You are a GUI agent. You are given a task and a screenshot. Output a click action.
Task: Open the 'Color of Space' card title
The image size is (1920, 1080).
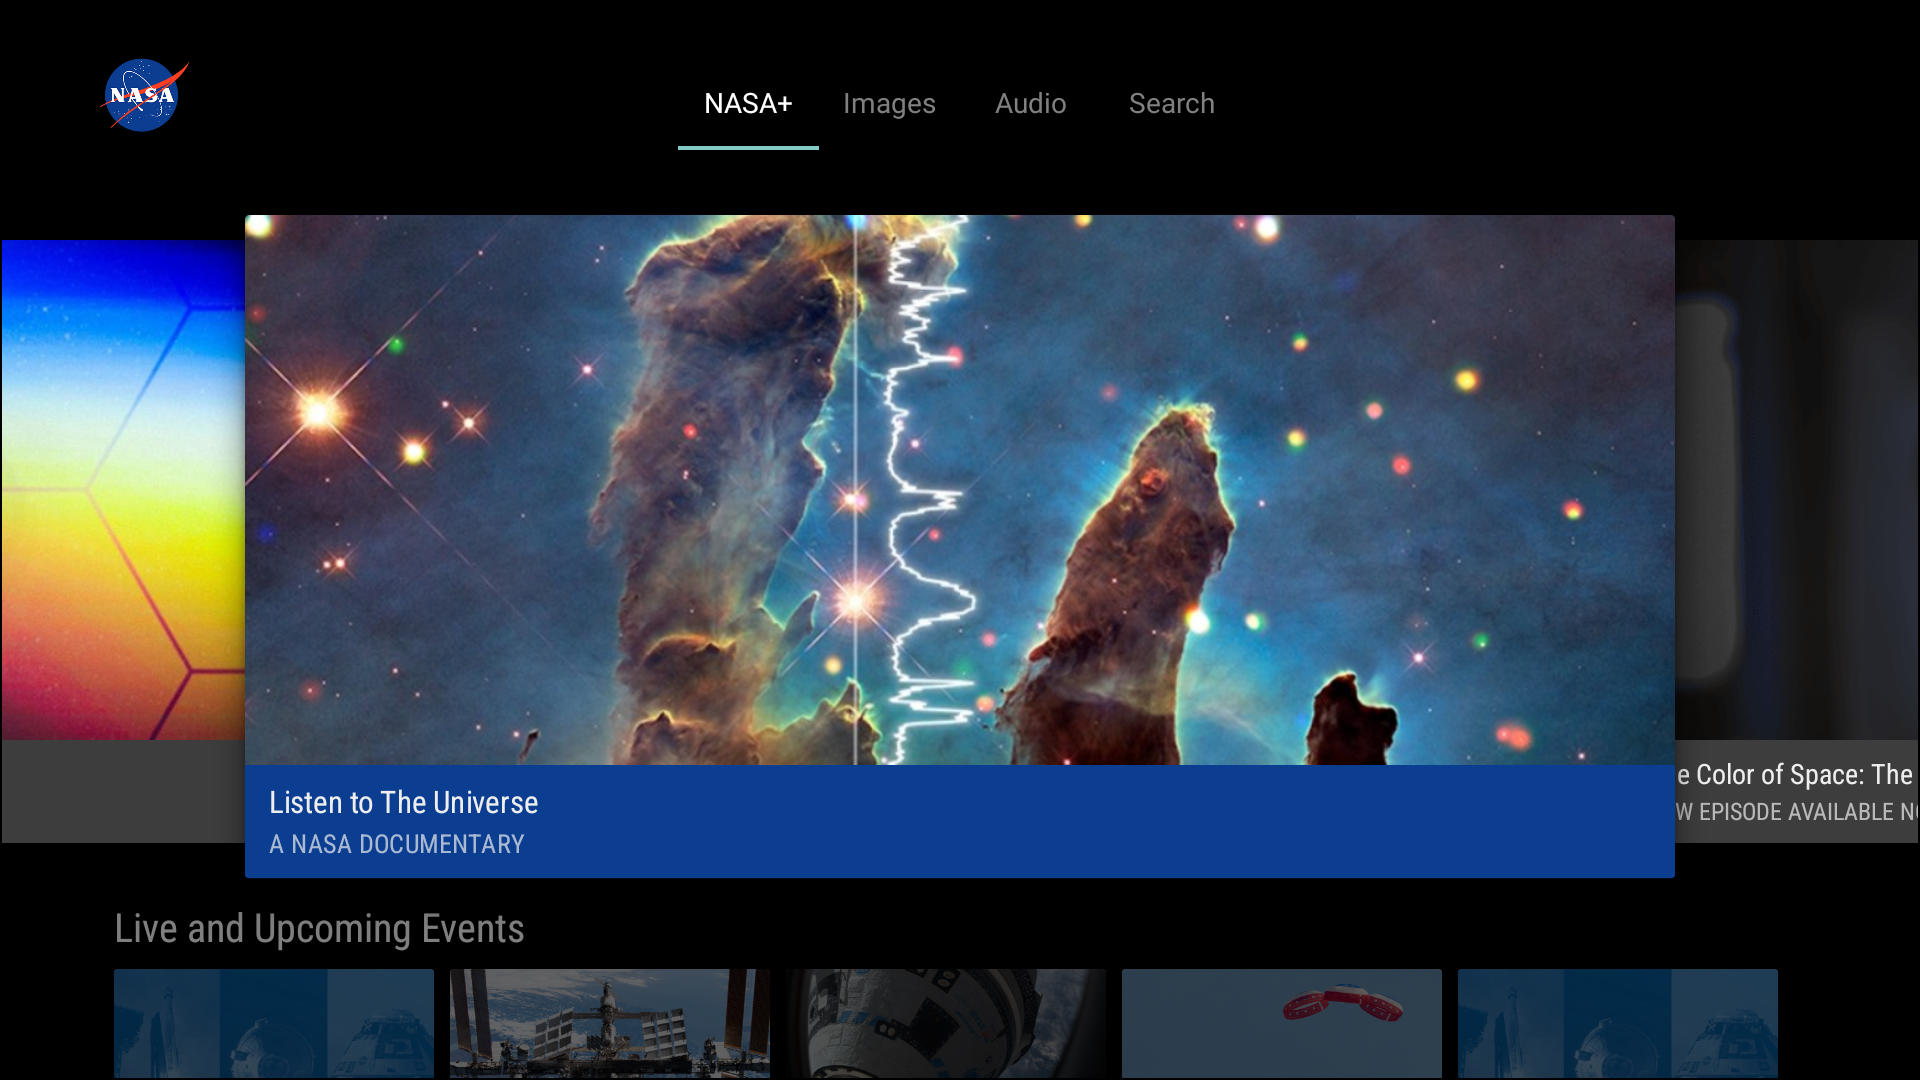(1797, 775)
